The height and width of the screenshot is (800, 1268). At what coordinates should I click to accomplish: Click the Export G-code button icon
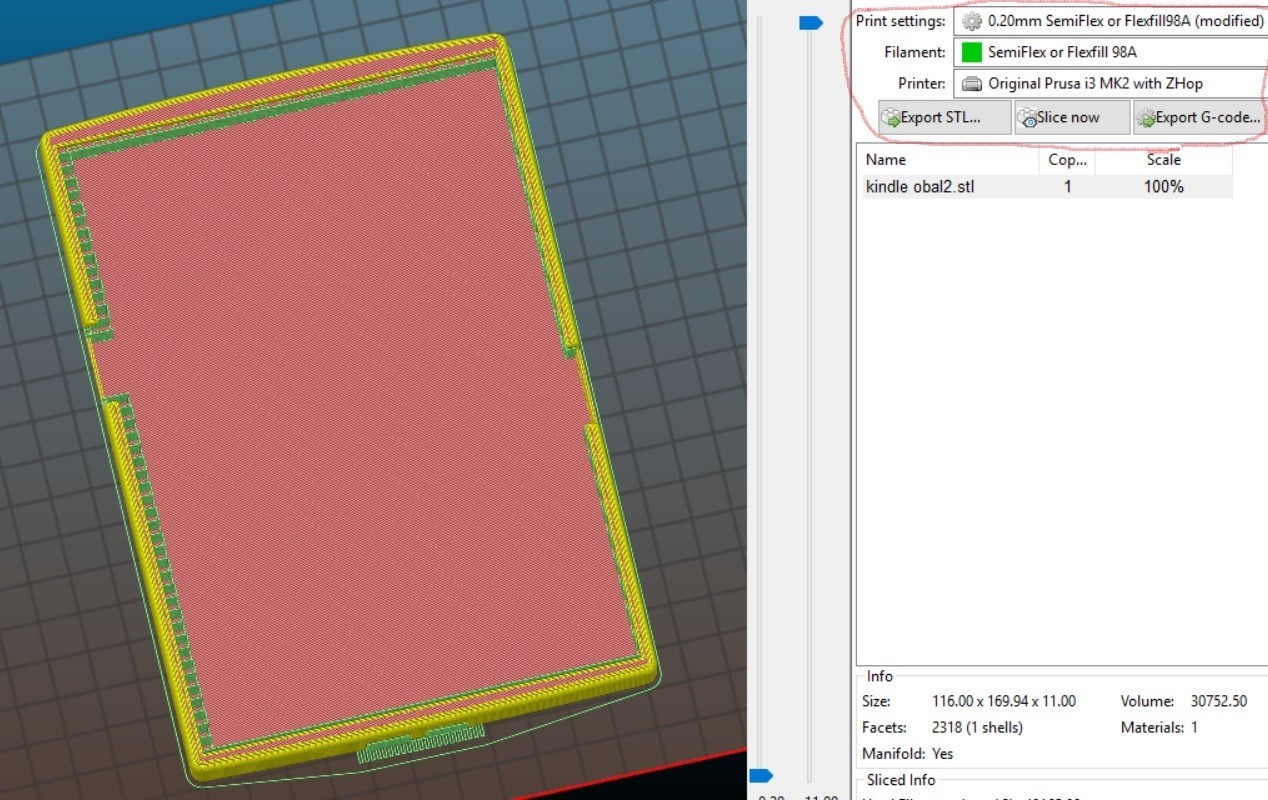tap(1146, 118)
